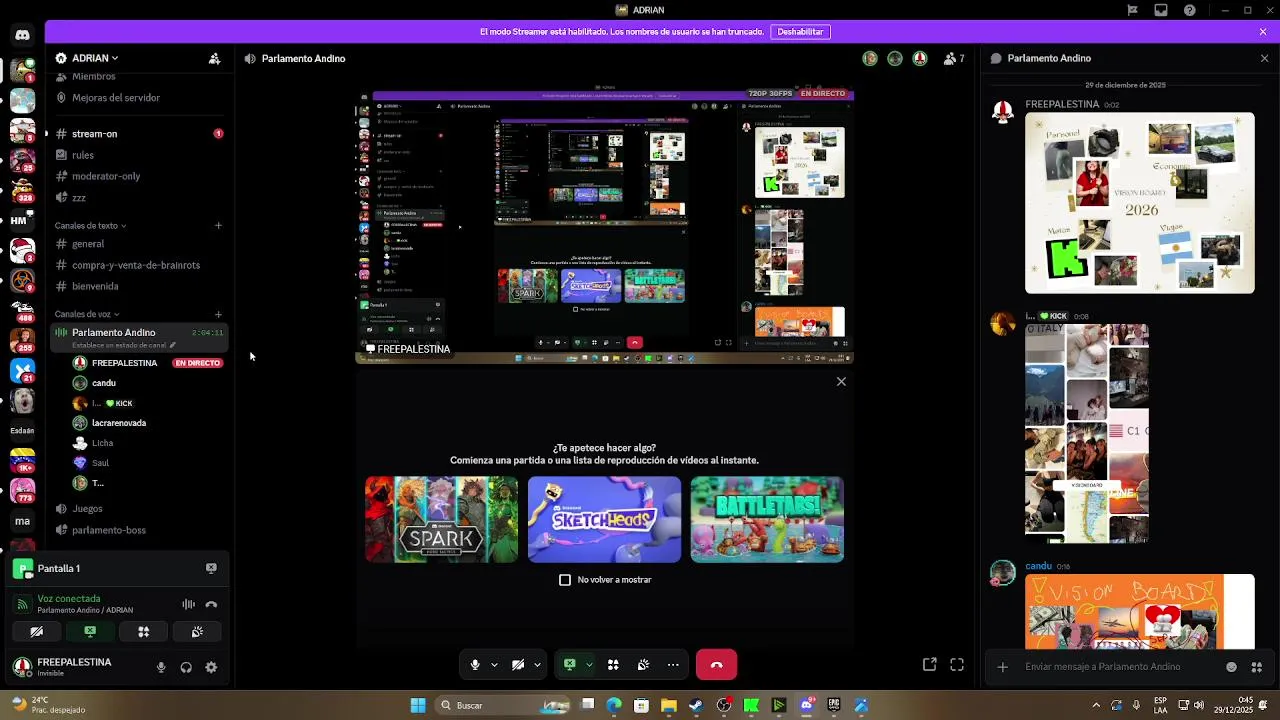
Task: Open the Vision Board 2026 image by FREEPALESTINA
Action: pos(1140,203)
